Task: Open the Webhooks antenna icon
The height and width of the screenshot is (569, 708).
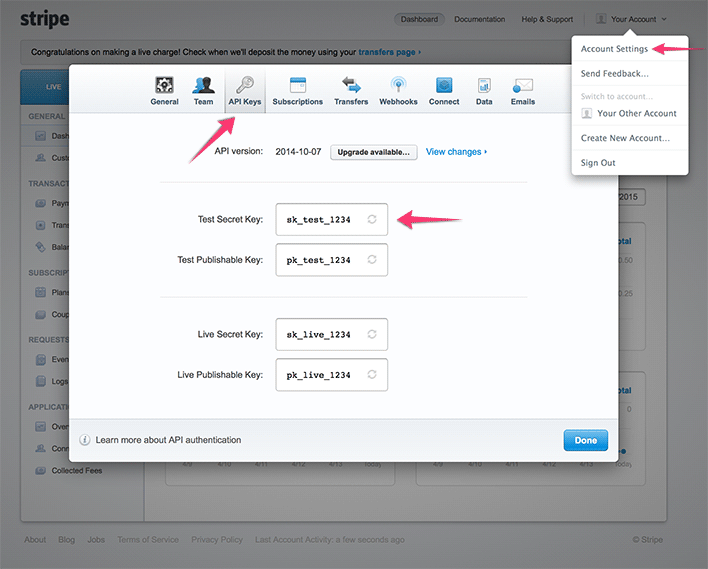Action: 398,84
